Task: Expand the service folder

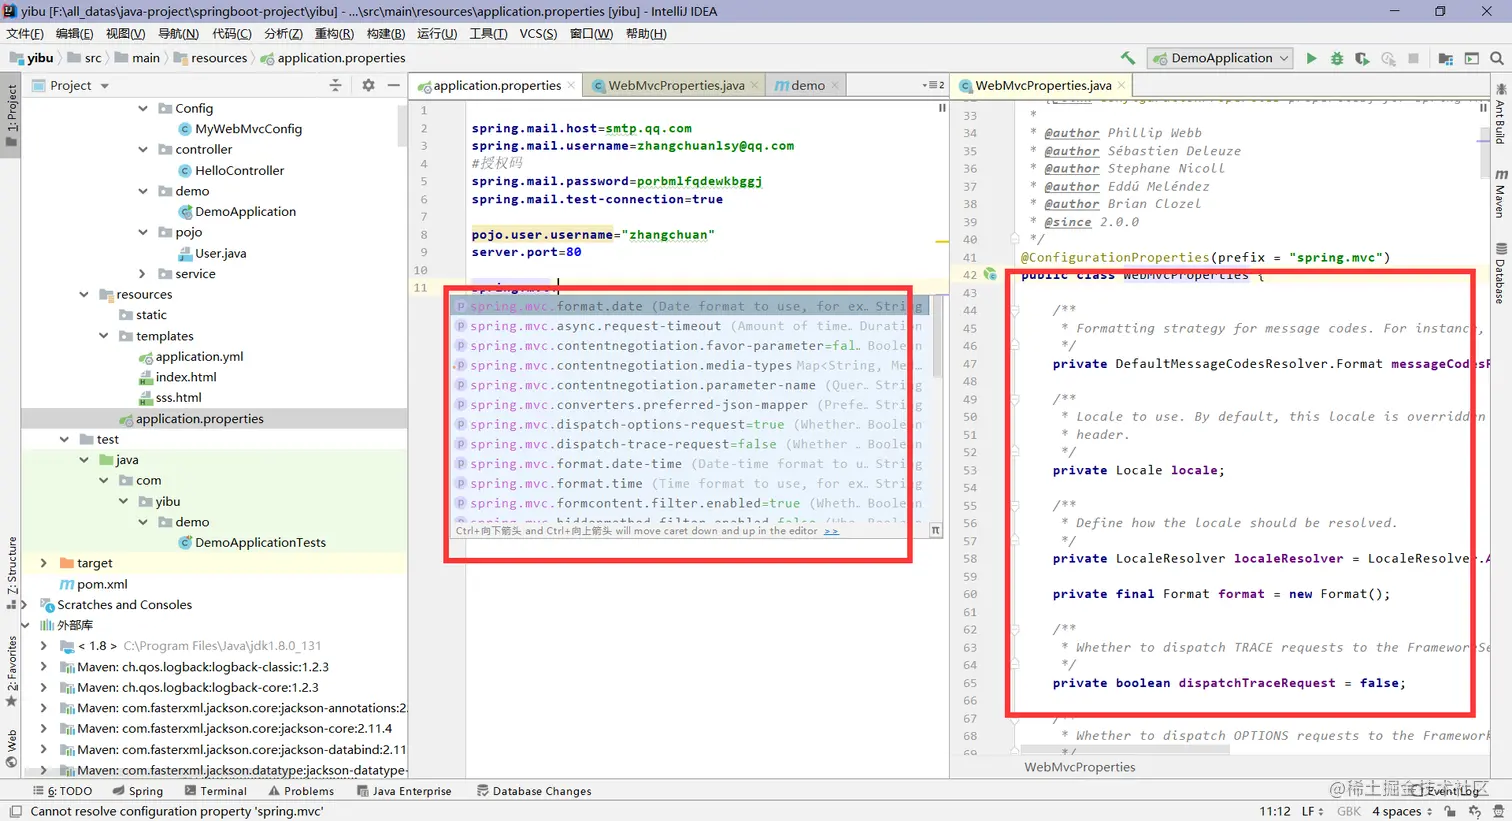Action: [143, 273]
